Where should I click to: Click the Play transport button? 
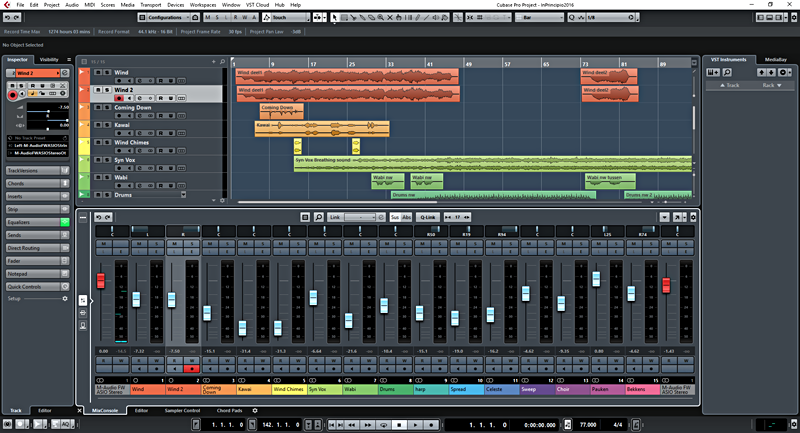click(x=415, y=424)
